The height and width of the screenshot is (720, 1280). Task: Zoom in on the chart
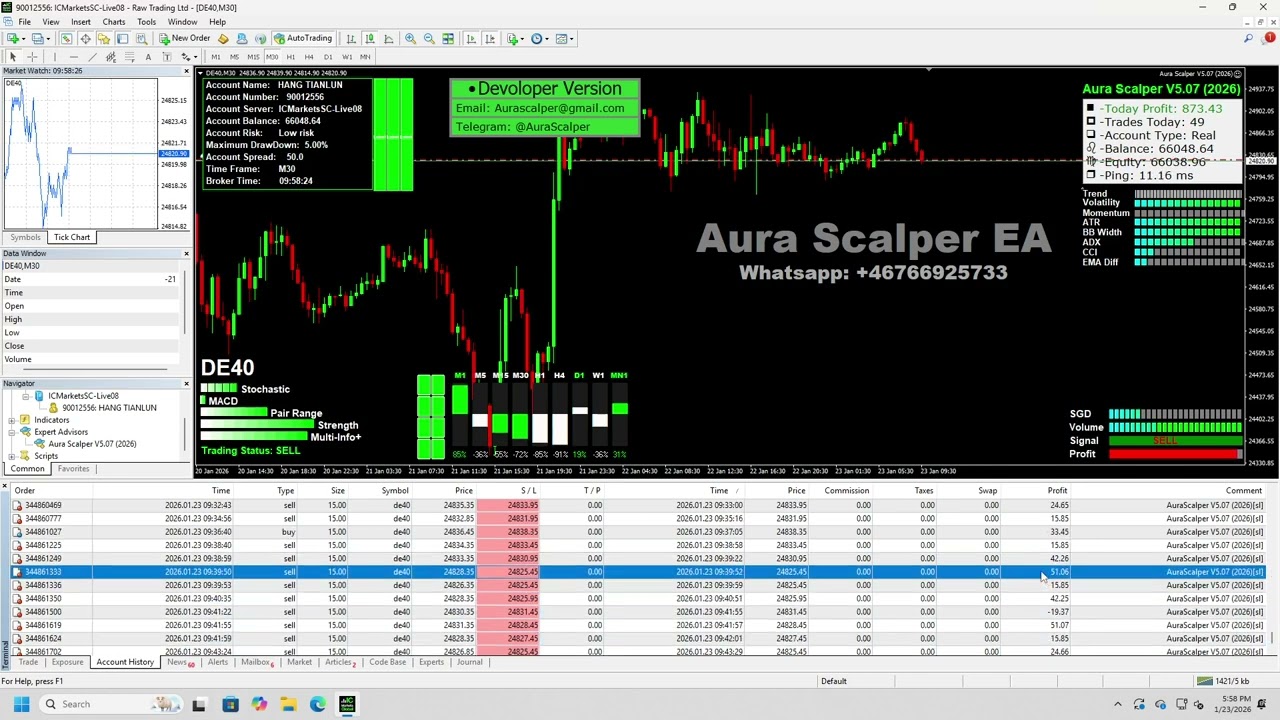tap(410, 38)
